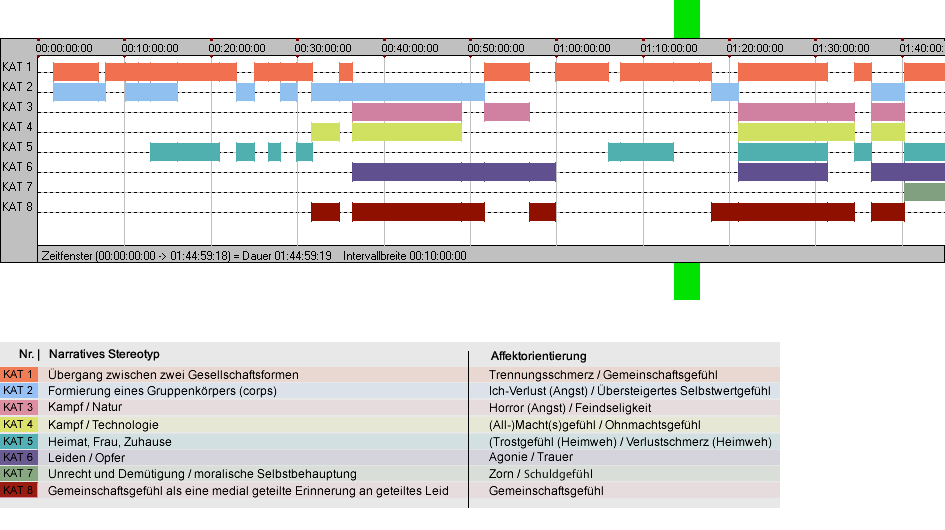Click 'Ich-Verlust (Angst) / Übersteigertes Selbstwertgefühl' text
The width and height of the screenshot is (945, 530).
pyautogui.click(x=630, y=391)
